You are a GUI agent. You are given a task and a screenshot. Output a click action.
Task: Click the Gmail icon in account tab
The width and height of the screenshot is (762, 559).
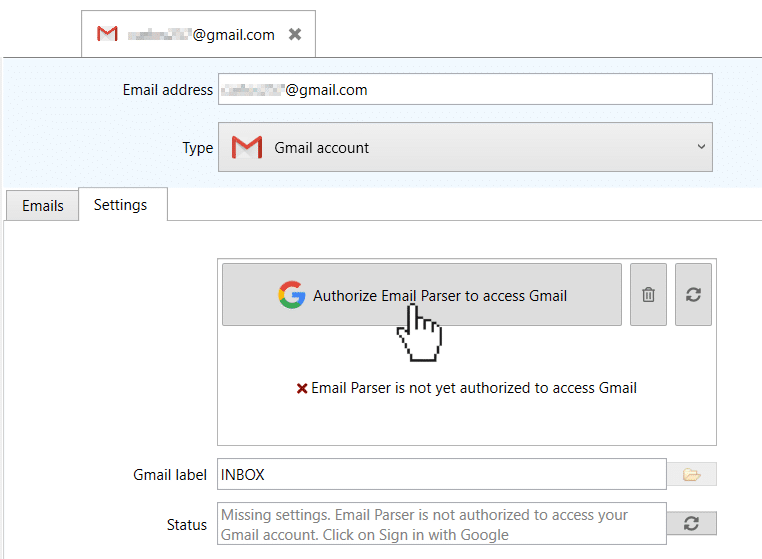point(107,34)
